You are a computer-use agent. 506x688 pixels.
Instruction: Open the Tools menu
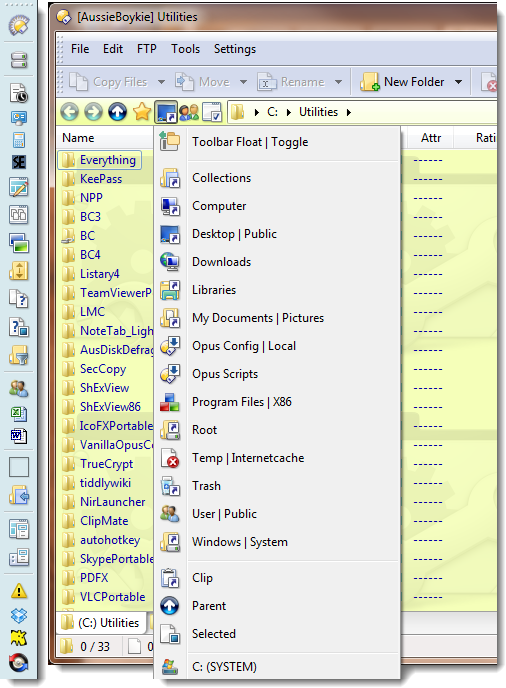[x=185, y=49]
